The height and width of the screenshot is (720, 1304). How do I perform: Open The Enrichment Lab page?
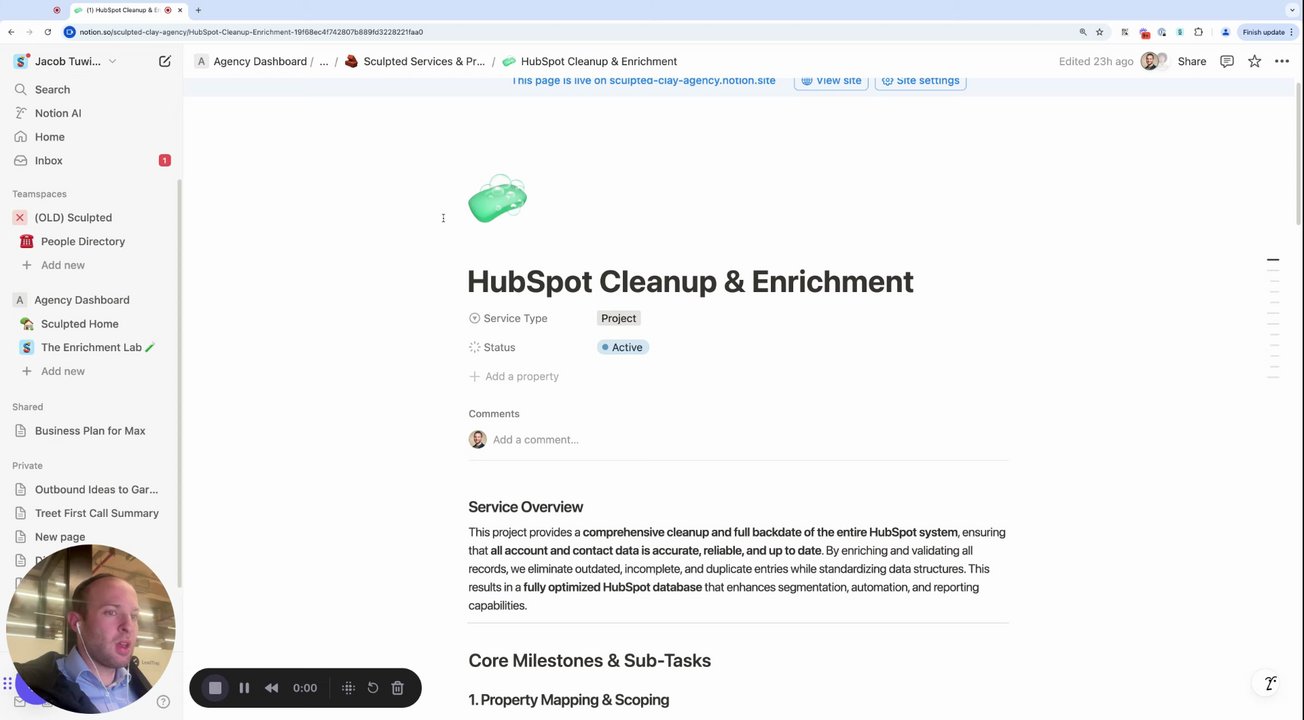(91, 347)
